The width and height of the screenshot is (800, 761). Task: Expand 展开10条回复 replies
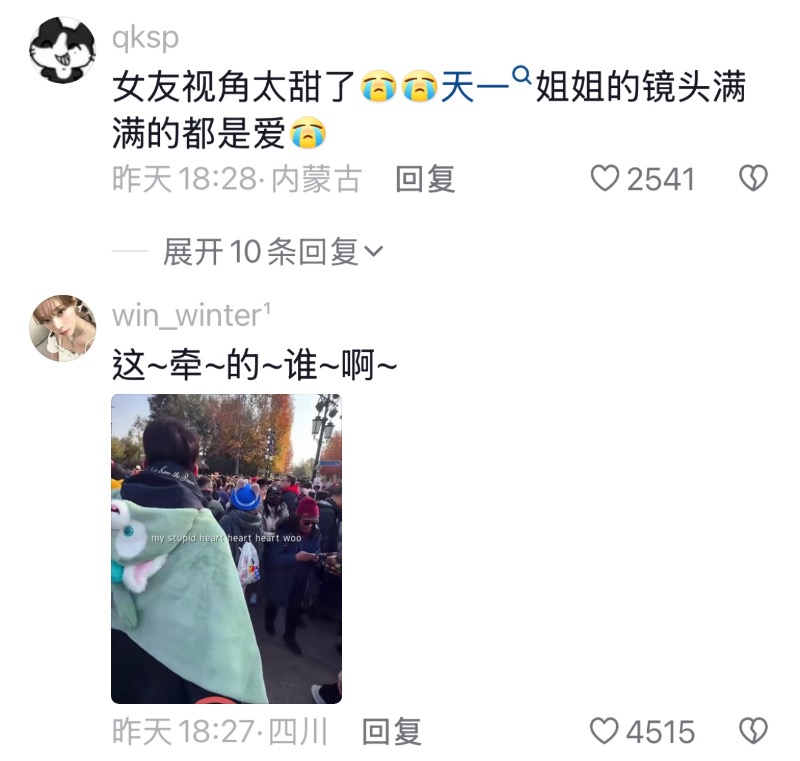272,251
